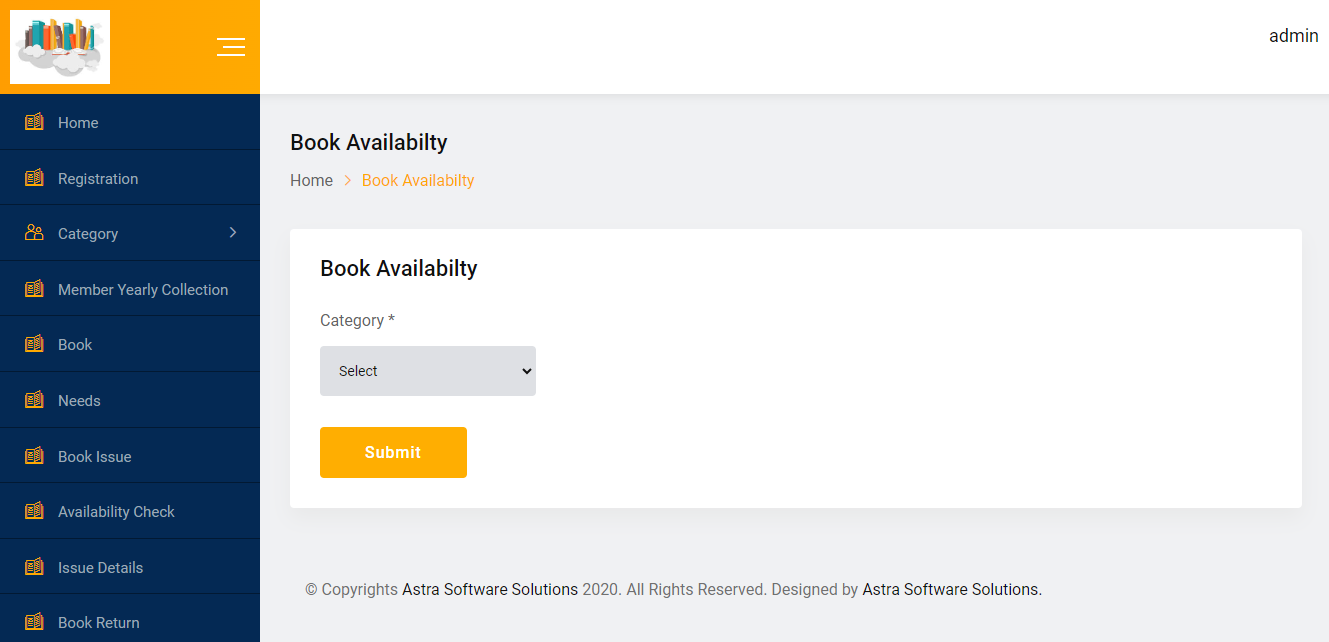Image resolution: width=1329 pixels, height=642 pixels.
Task: Click the book icon beside Issue Details
Action: click(34, 567)
